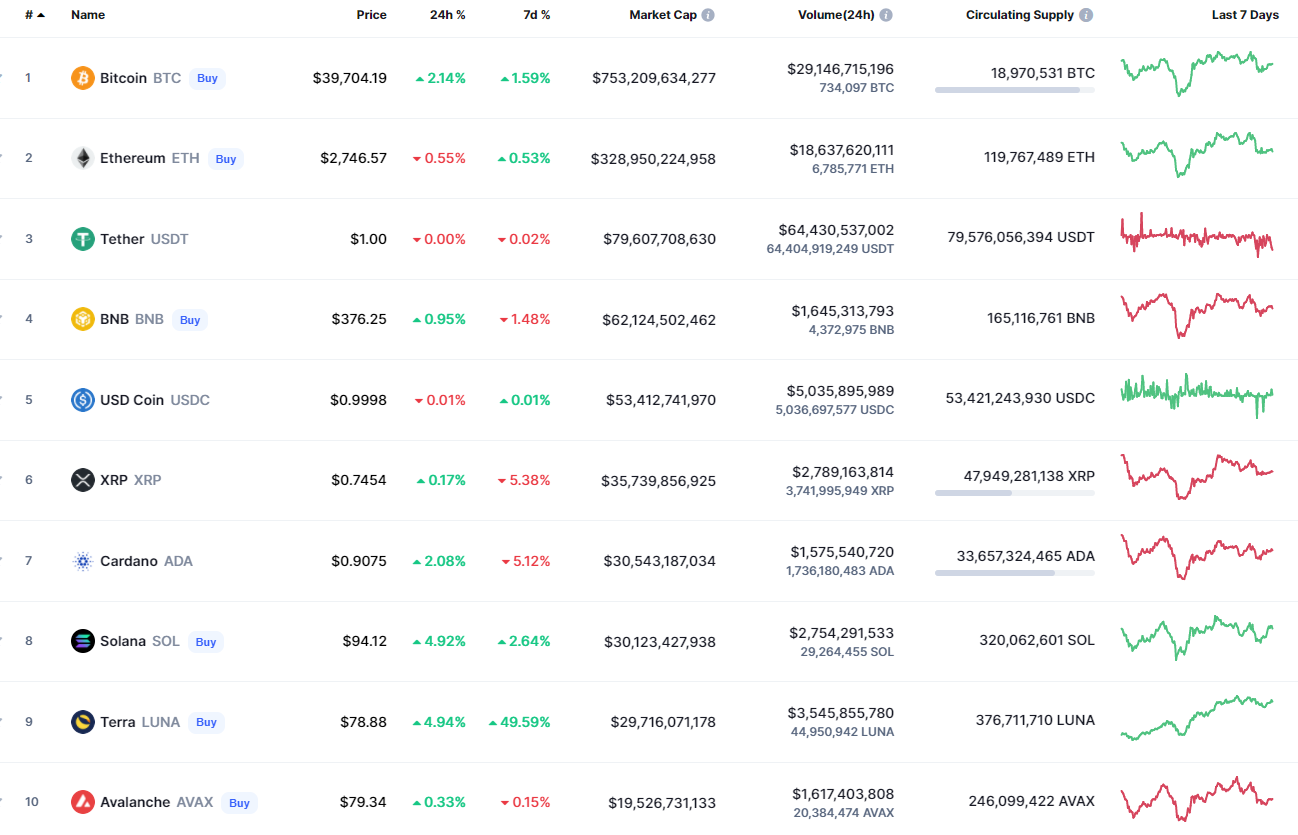Sort the table by the # rank column
Image resolution: width=1298 pixels, height=835 pixels.
(x=34, y=15)
